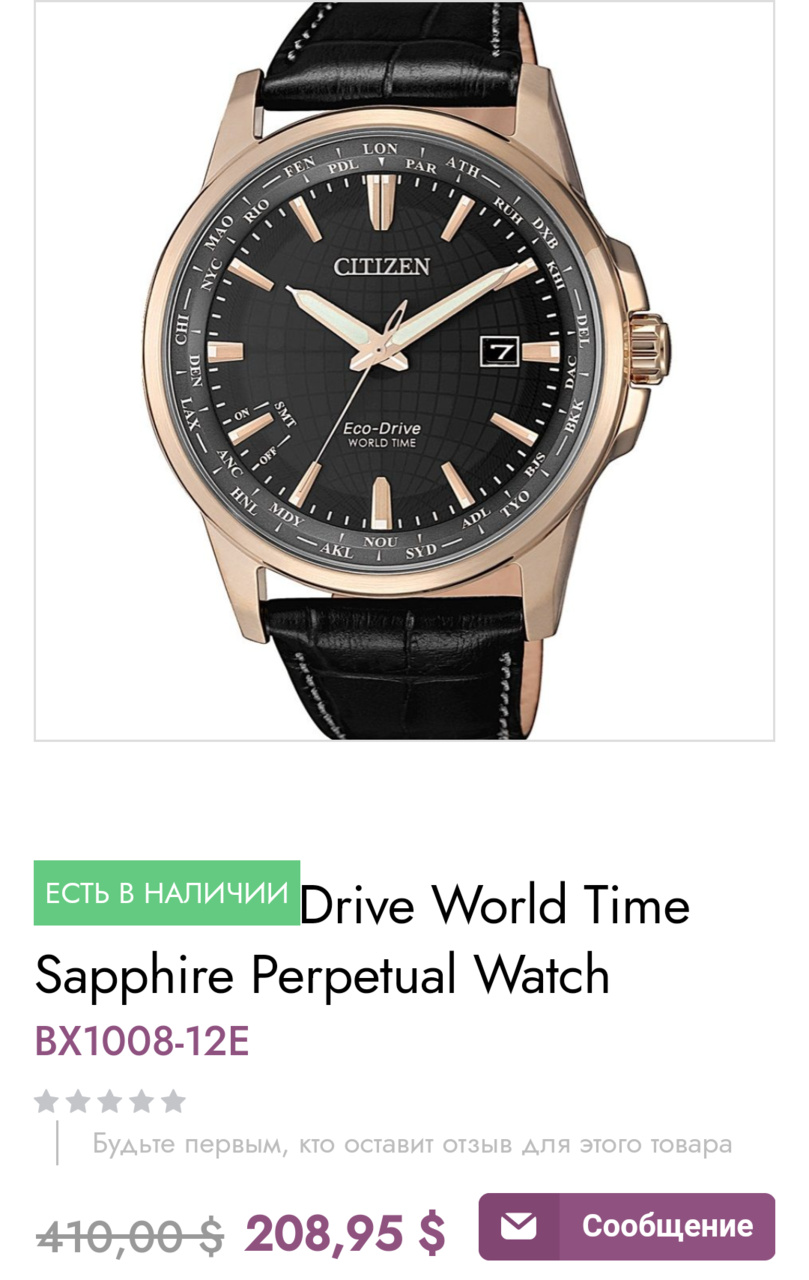Enlarge the Citizen watch product photo
The width and height of the screenshot is (809, 1280).
pyautogui.click(x=404, y=371)
